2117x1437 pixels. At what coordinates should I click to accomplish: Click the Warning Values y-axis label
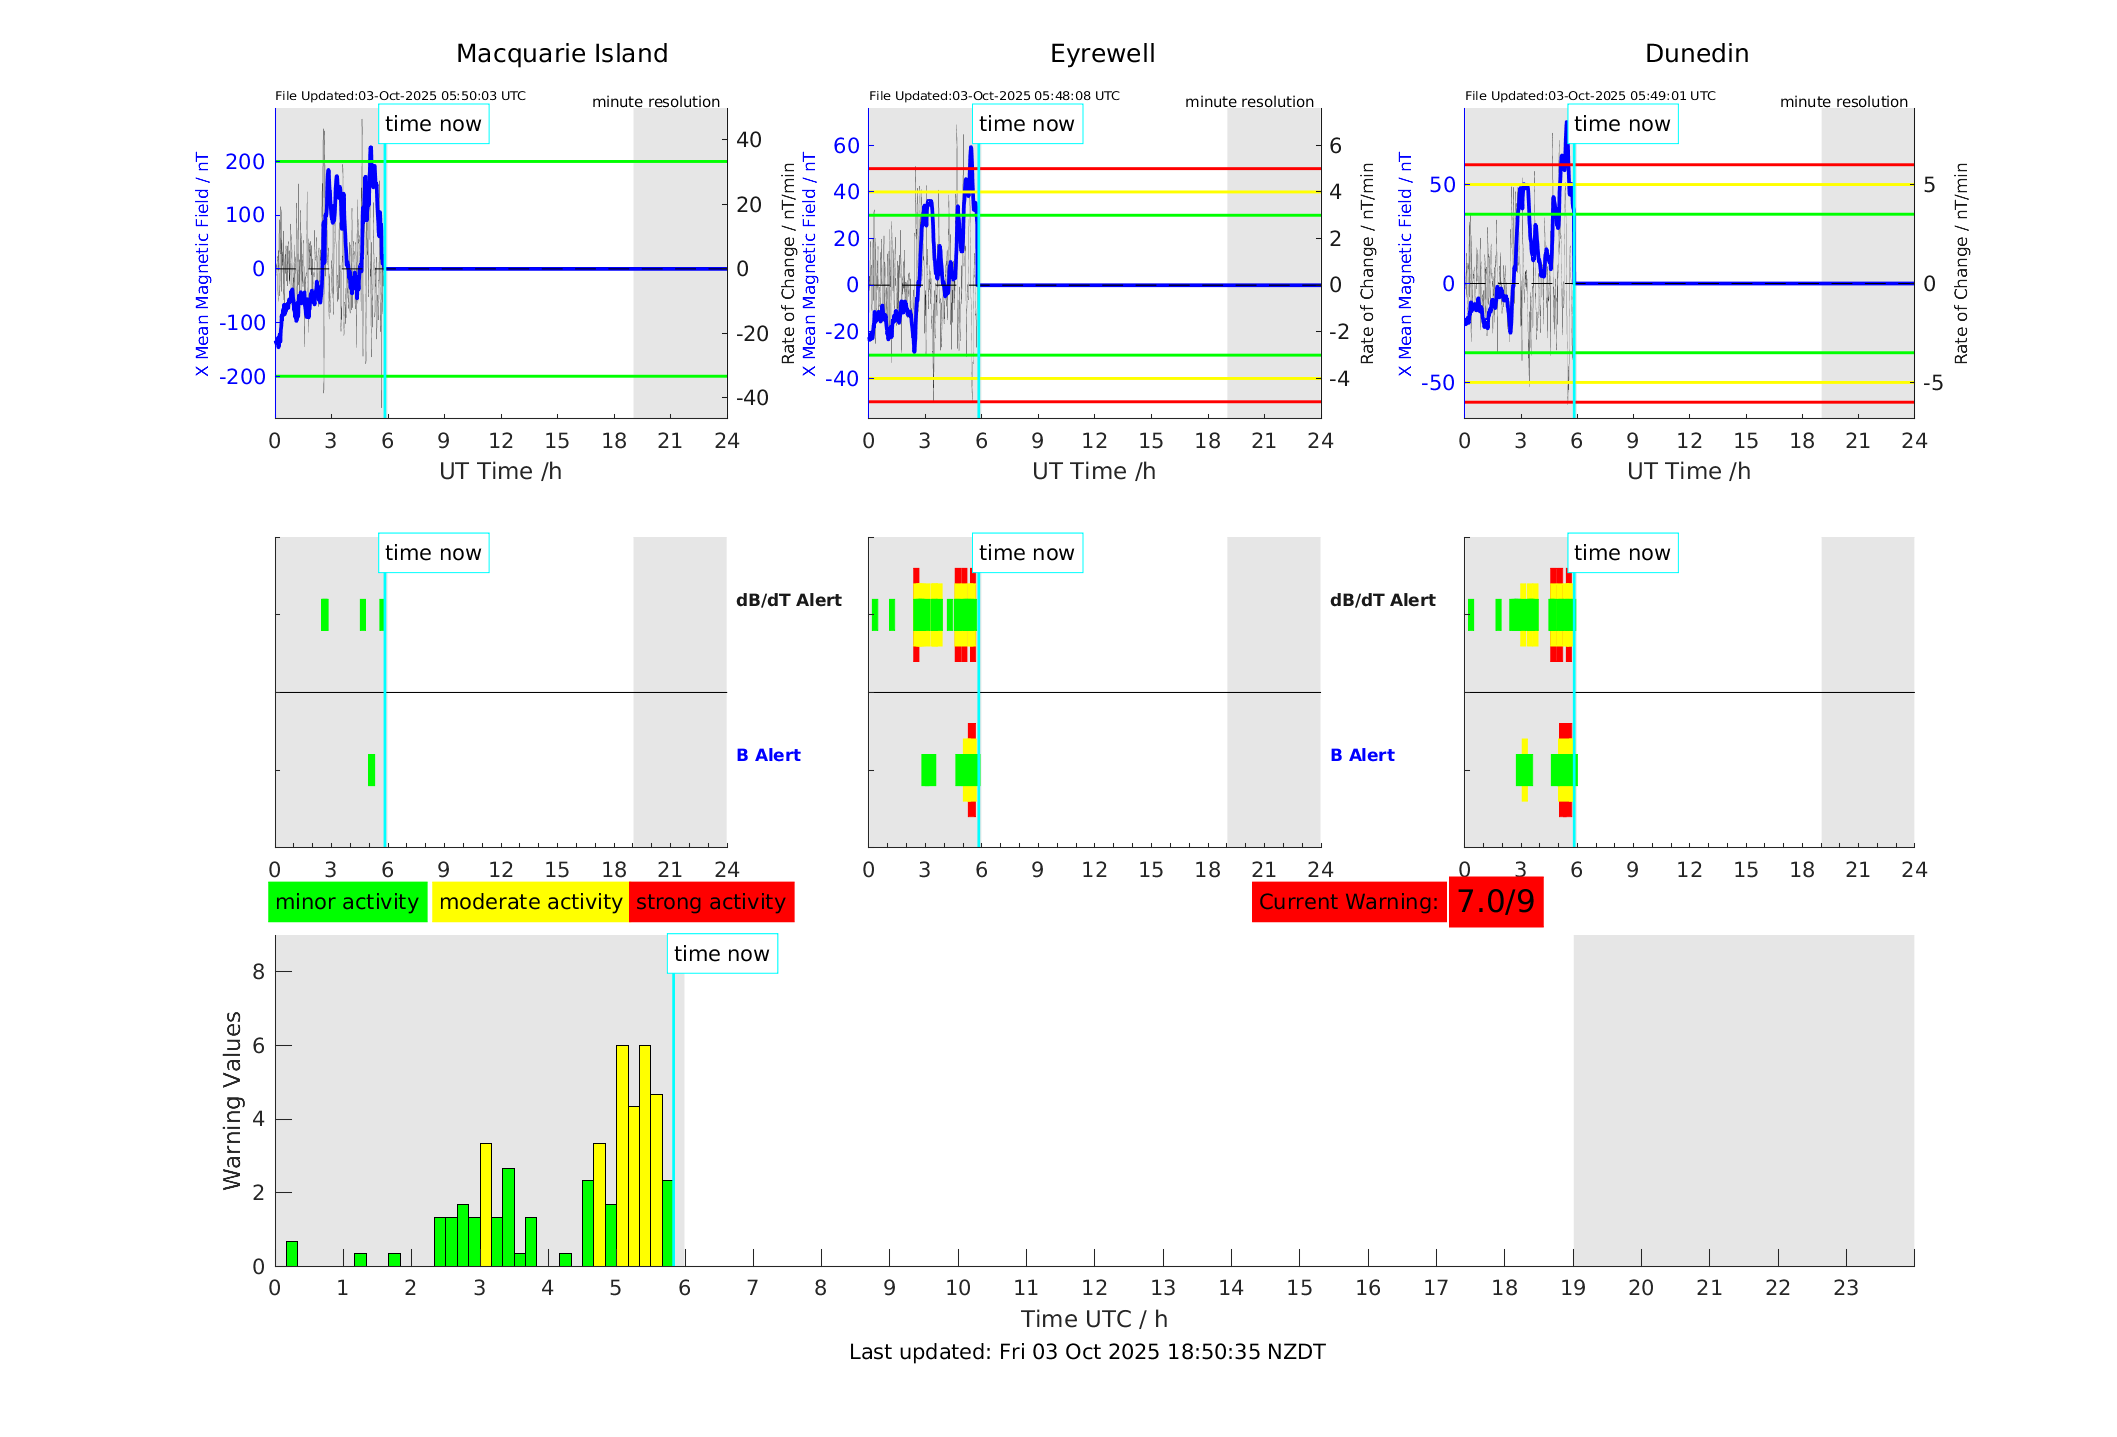click(x=233, y=1100)
